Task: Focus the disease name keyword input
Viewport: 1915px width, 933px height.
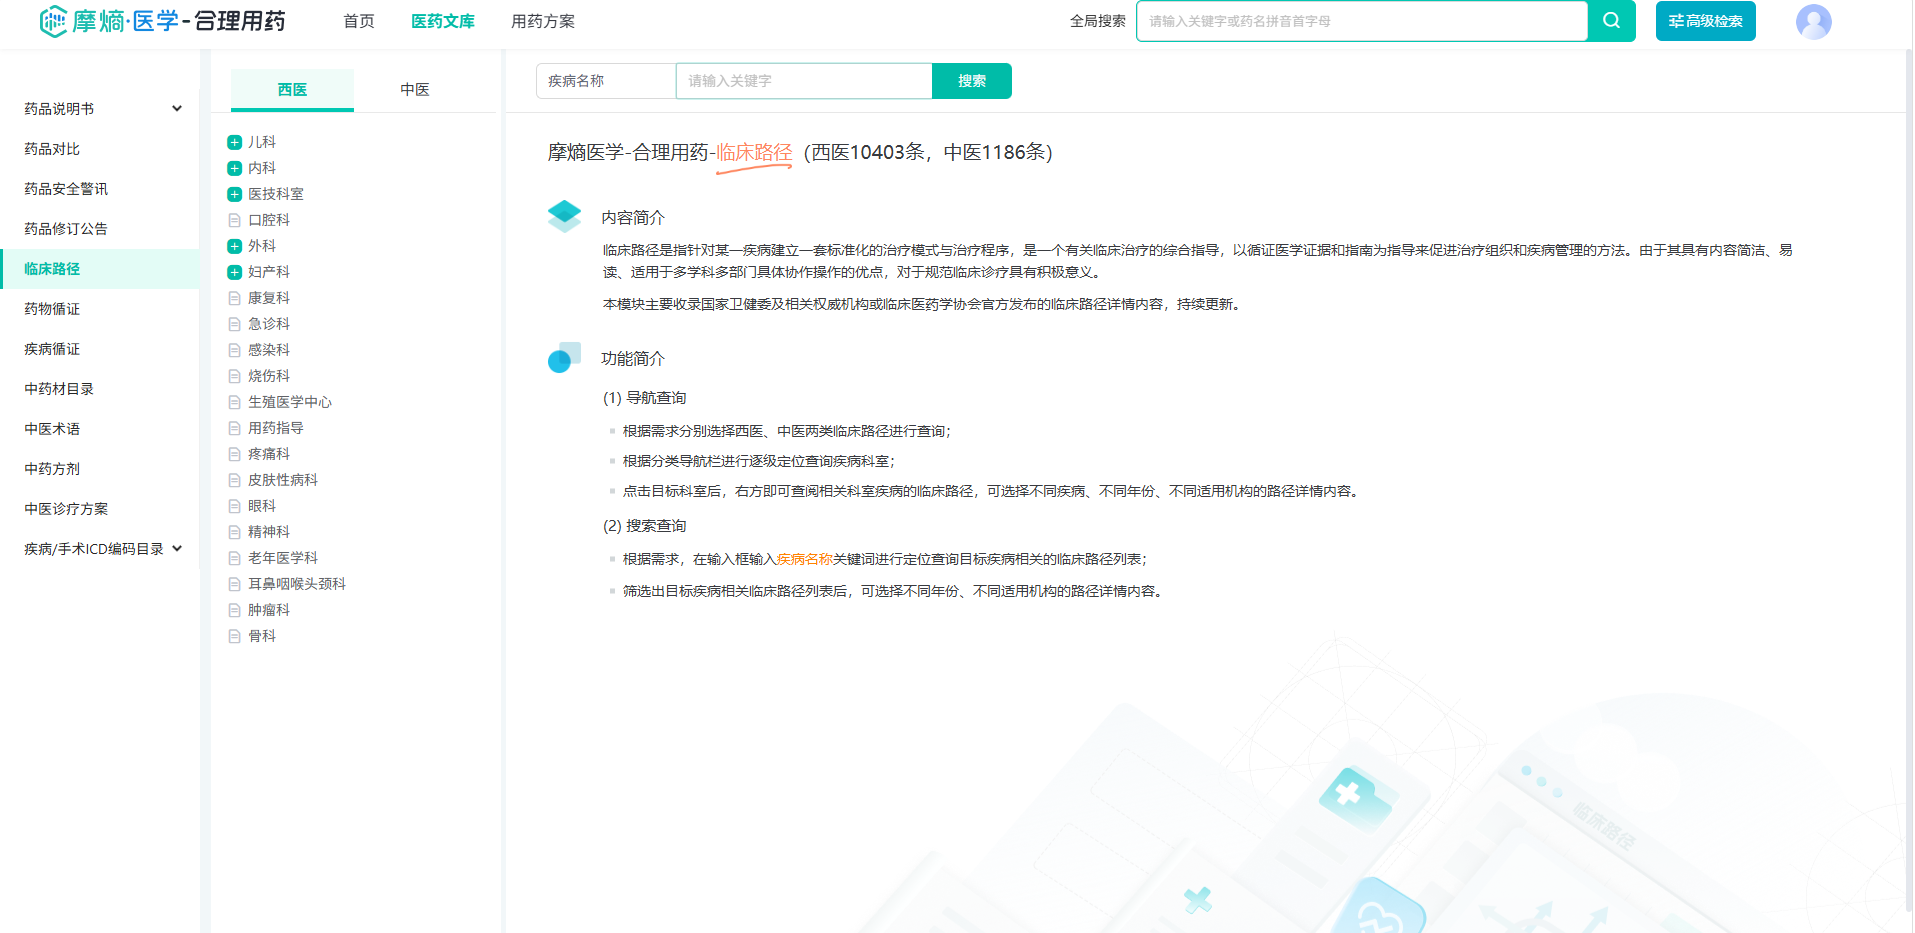Action: click(804, 81)
